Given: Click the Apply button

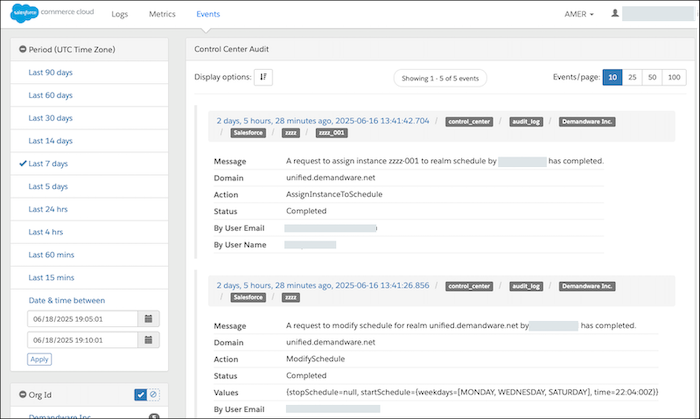Looking at the screenshot, I should pyautogui.click(x=39, y=359).
